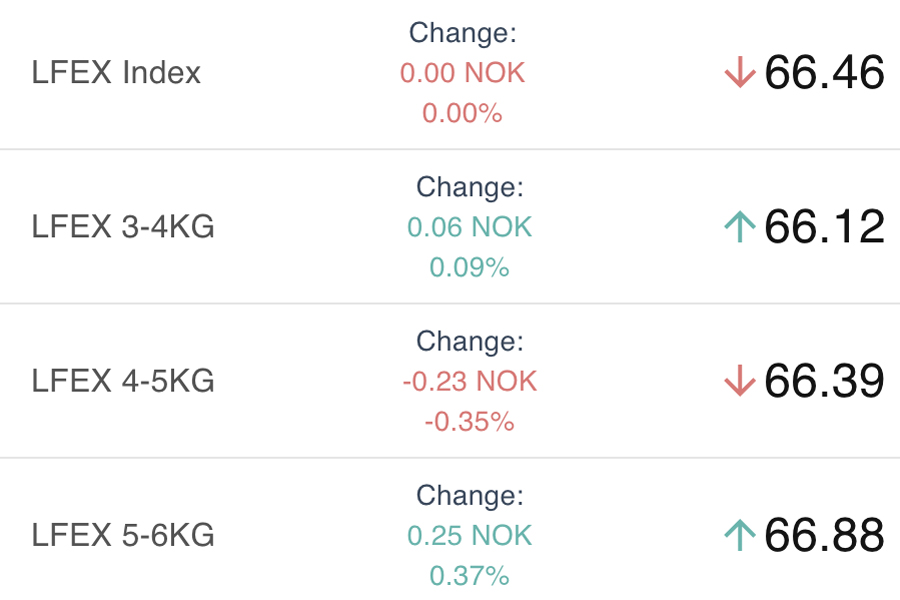The image size is (900, 600).
Task: Click the 66.46 index price
Action: tap(824, 72)
